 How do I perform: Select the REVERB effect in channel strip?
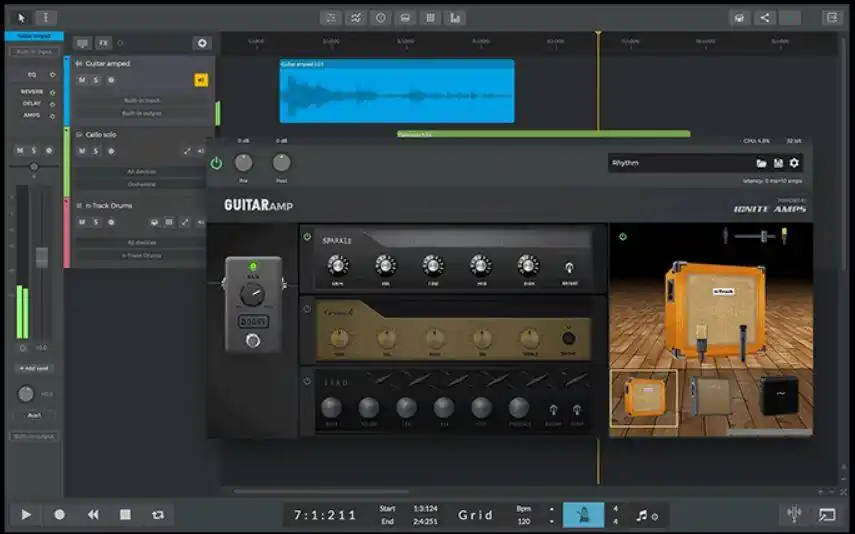coord(32,92)
